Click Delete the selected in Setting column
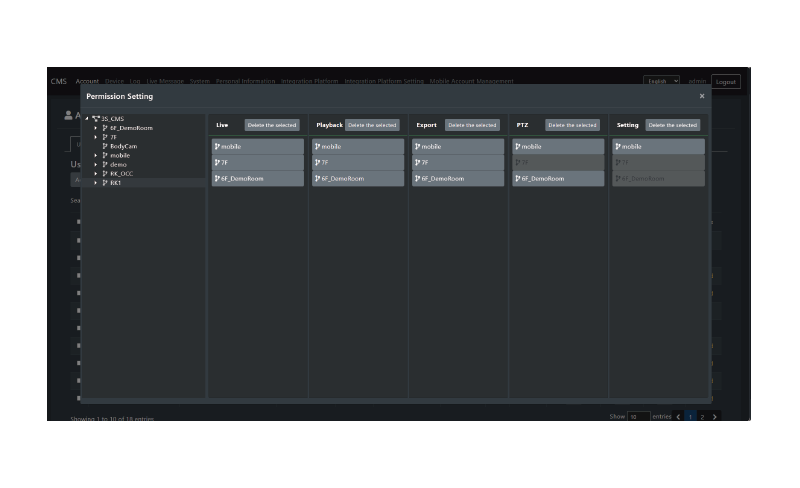This screenshot has height=488, width=800. [x=672, y=125]
